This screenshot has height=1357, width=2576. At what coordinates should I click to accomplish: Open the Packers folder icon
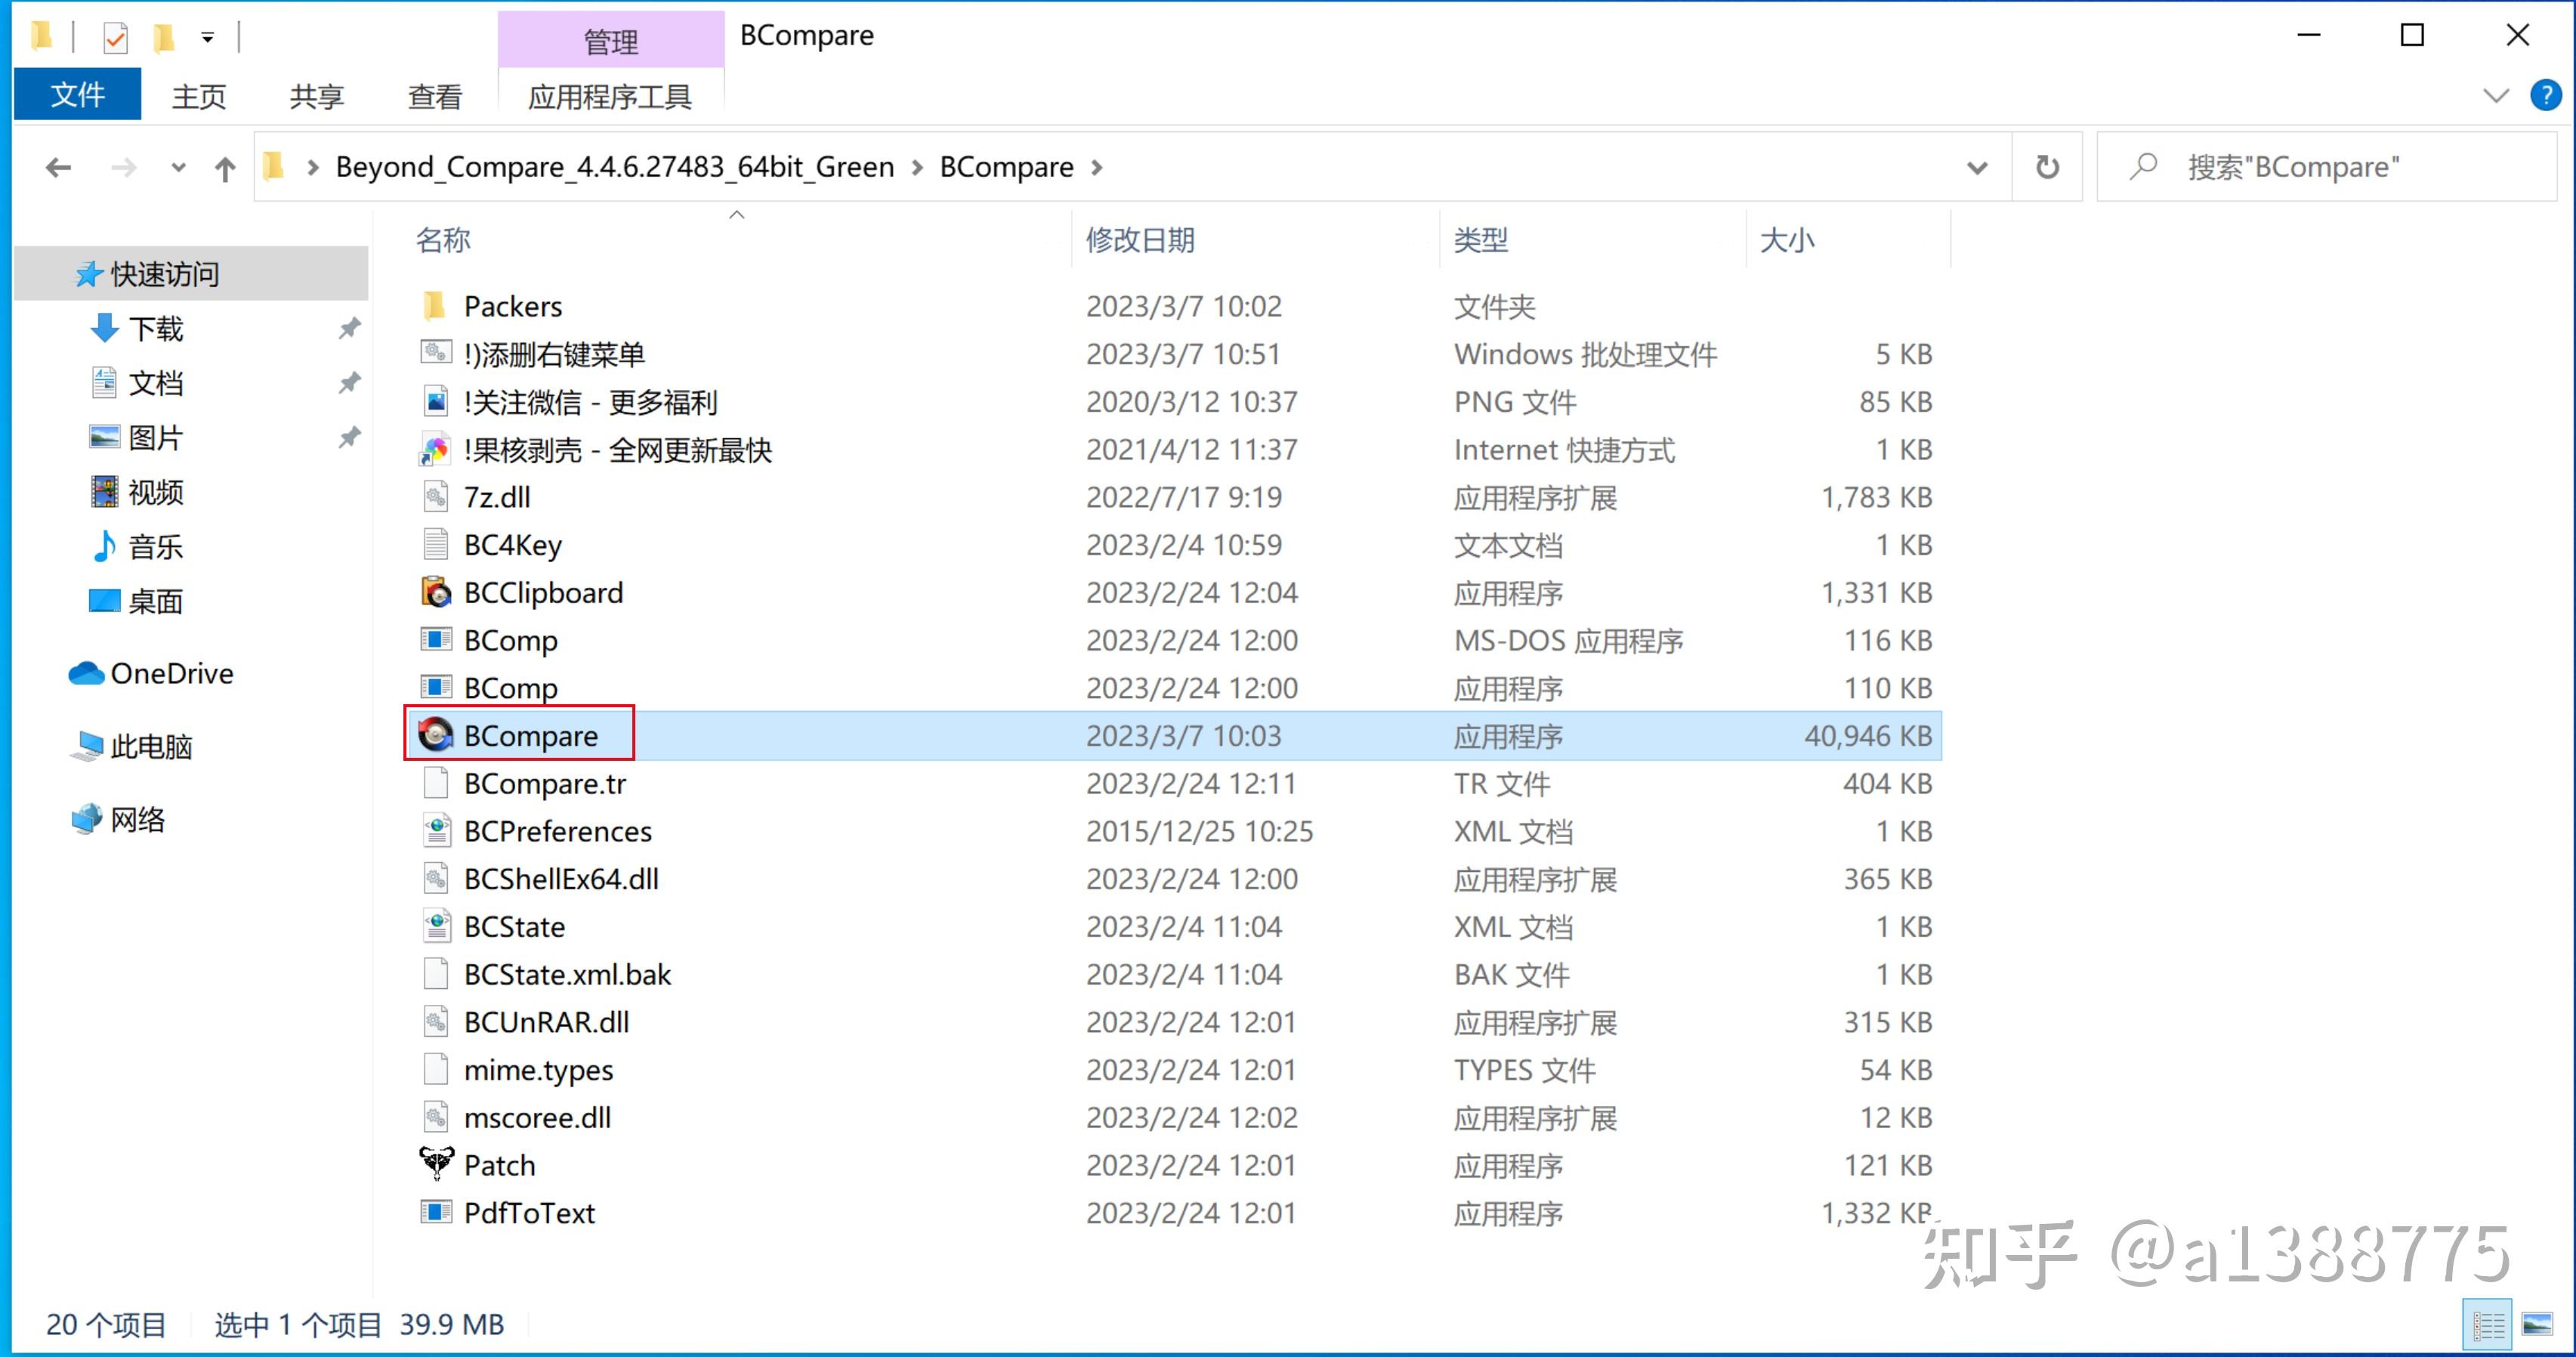pyautogui.click(x=435, y=306)
